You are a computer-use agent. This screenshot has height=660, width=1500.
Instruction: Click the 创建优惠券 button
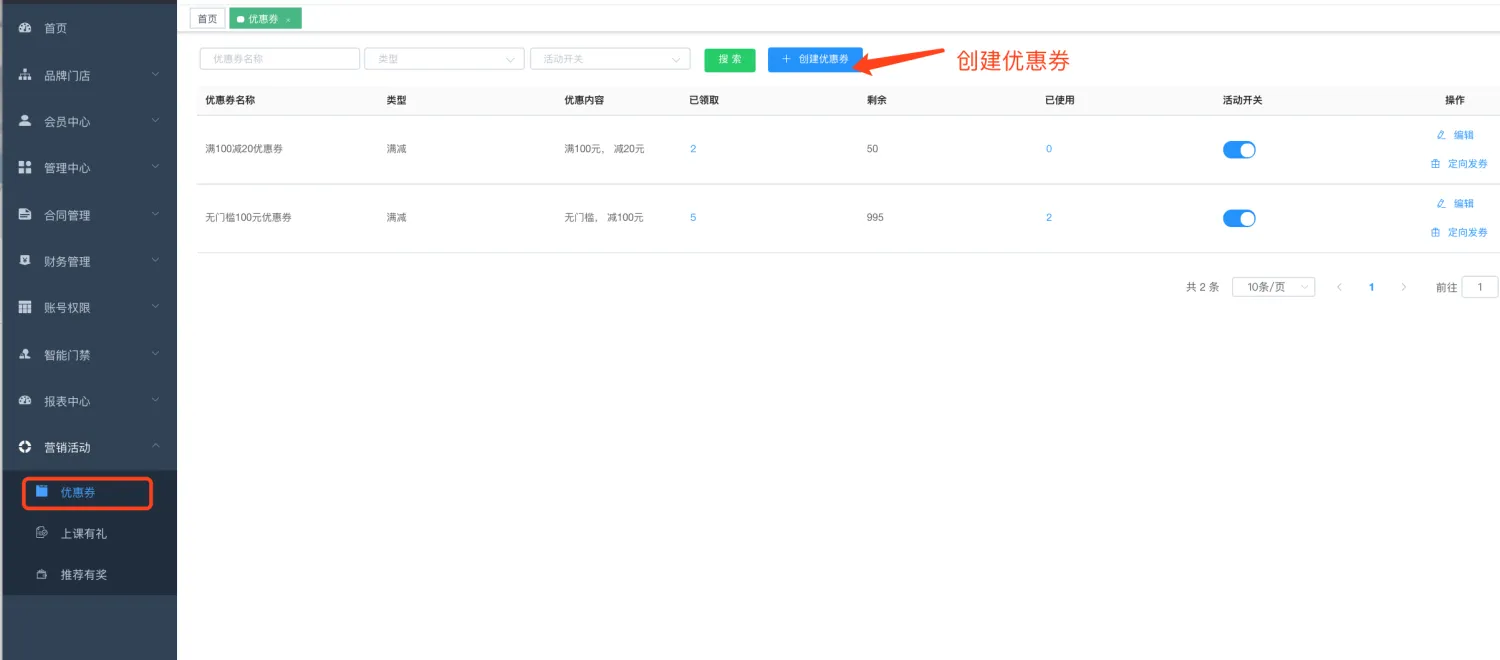point(815,59)
